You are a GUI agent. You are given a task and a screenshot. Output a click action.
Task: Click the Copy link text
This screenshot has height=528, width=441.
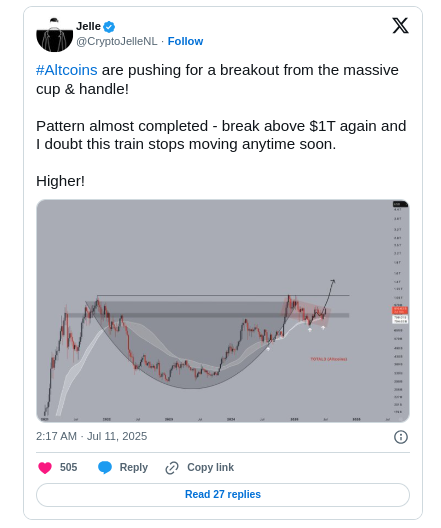(x=210, y=468)
